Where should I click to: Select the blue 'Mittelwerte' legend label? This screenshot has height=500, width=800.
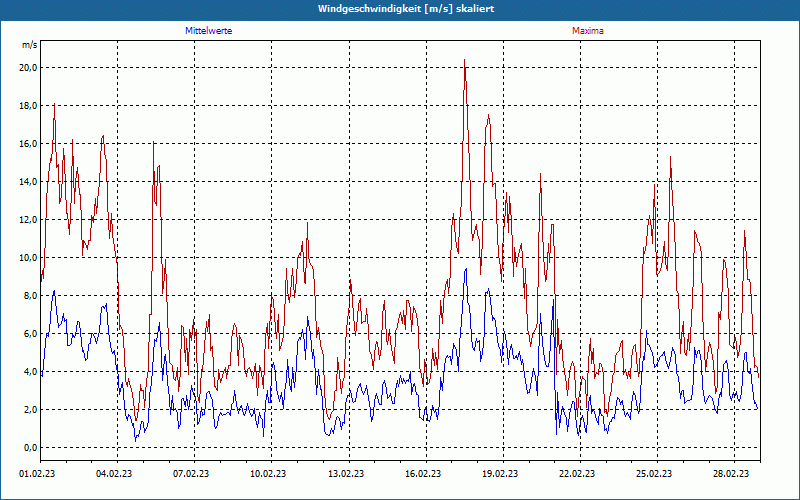tap(209, 31)
